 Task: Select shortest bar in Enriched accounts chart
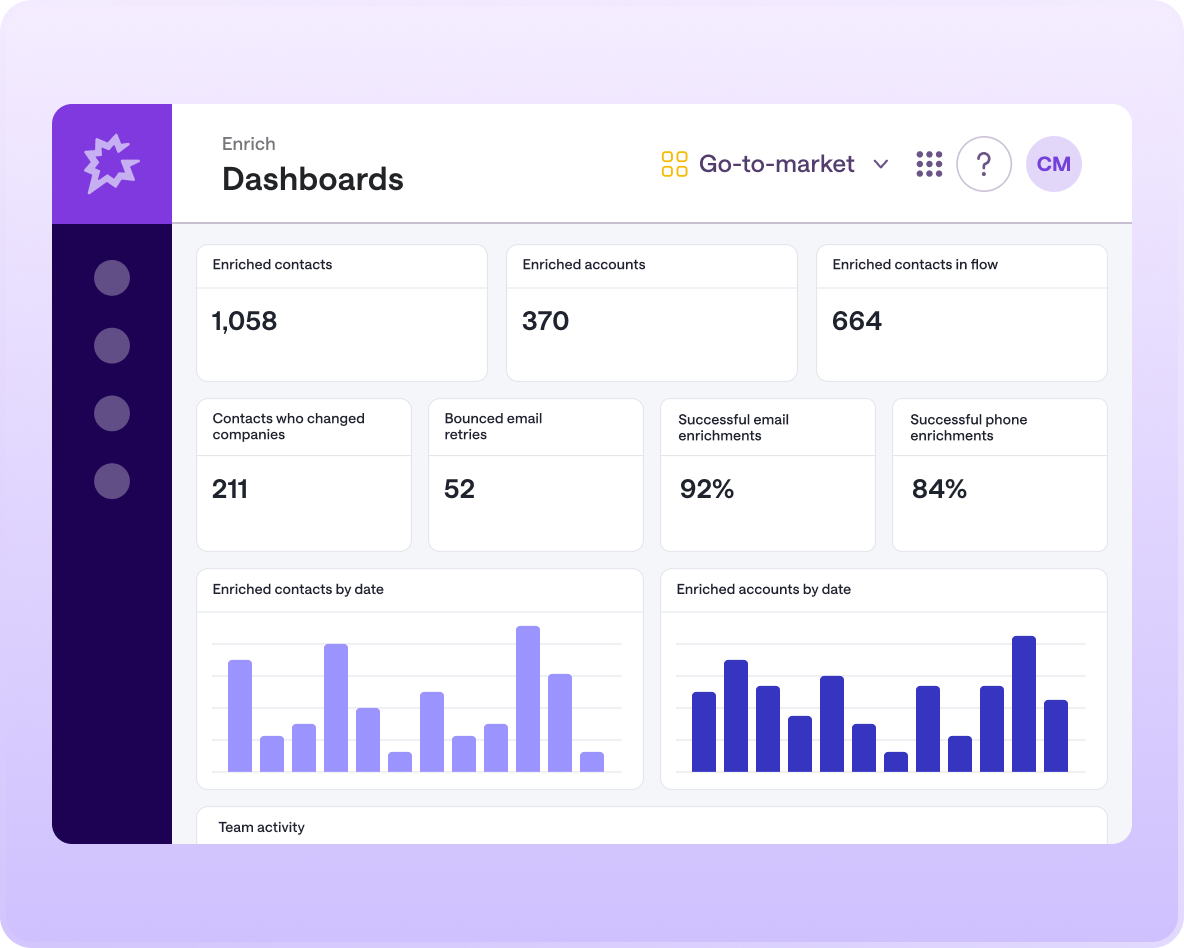(896, 761)
